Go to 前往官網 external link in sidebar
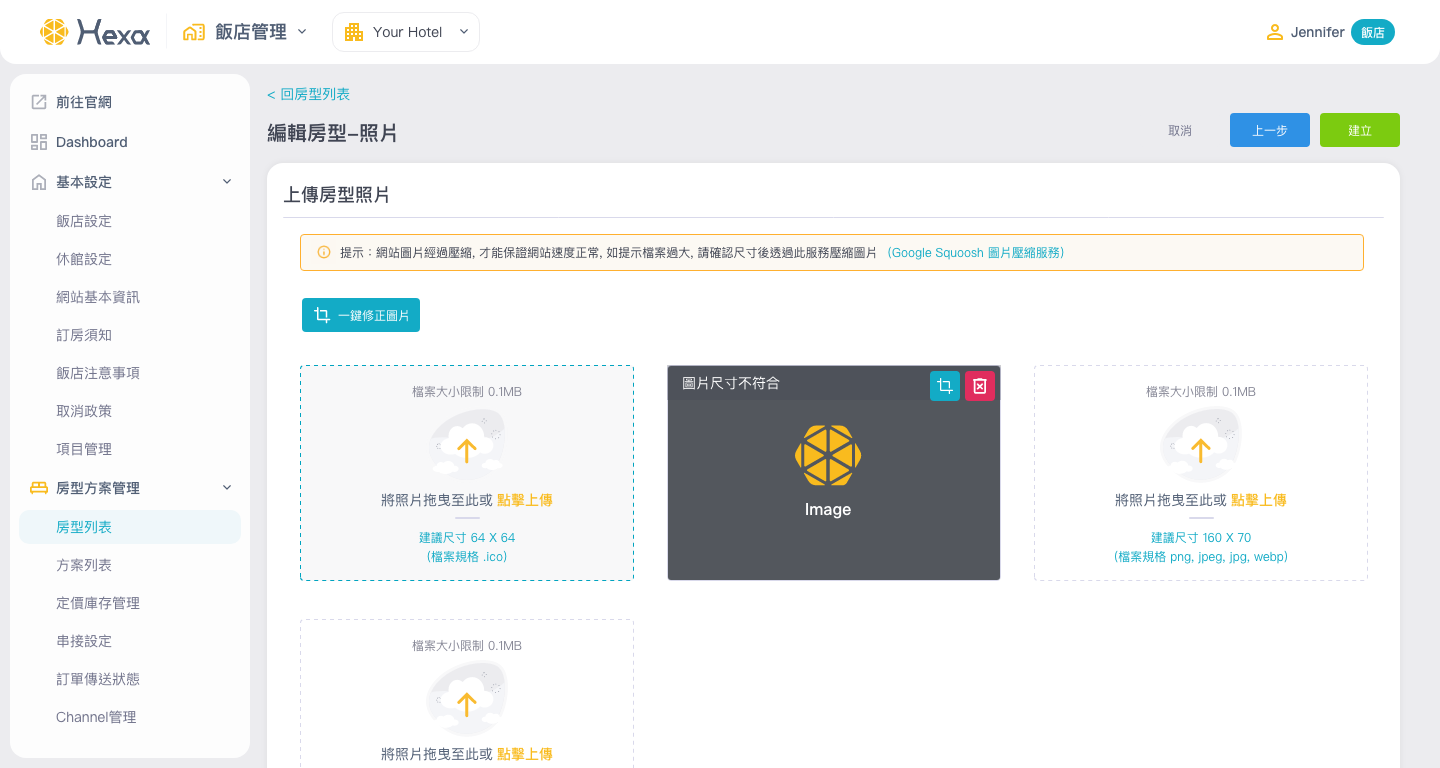This screenshot has width=1440, height=768. pyautogui.click(x=84, y=102)
